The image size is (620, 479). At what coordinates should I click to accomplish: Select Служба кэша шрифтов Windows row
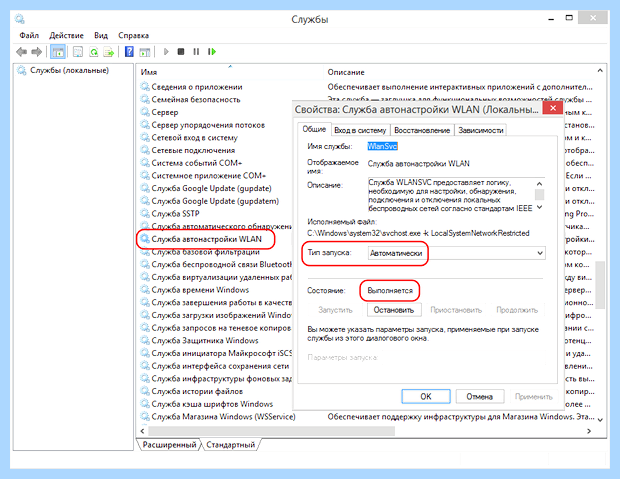point(212,404)
